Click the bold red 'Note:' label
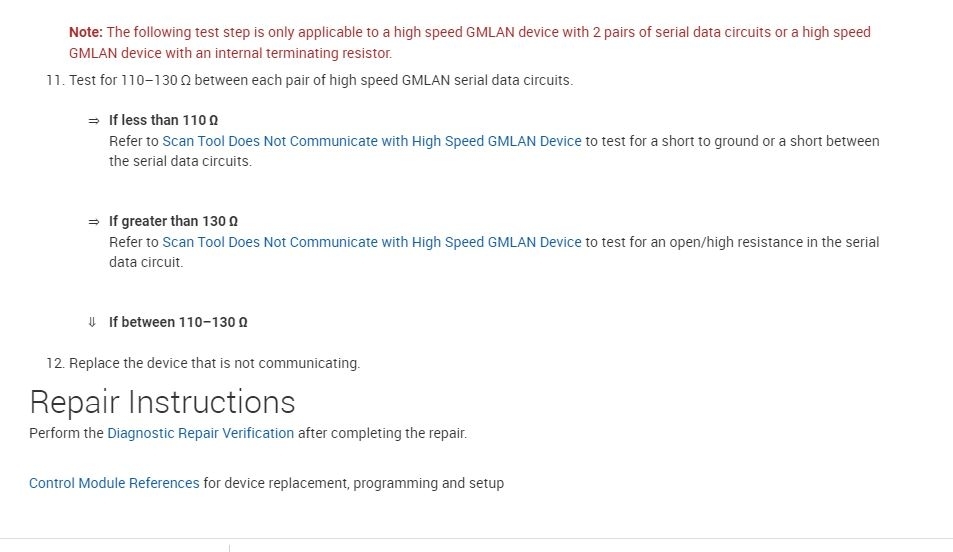The width and height of the screenshot is (953, 552). click(86, 32)
